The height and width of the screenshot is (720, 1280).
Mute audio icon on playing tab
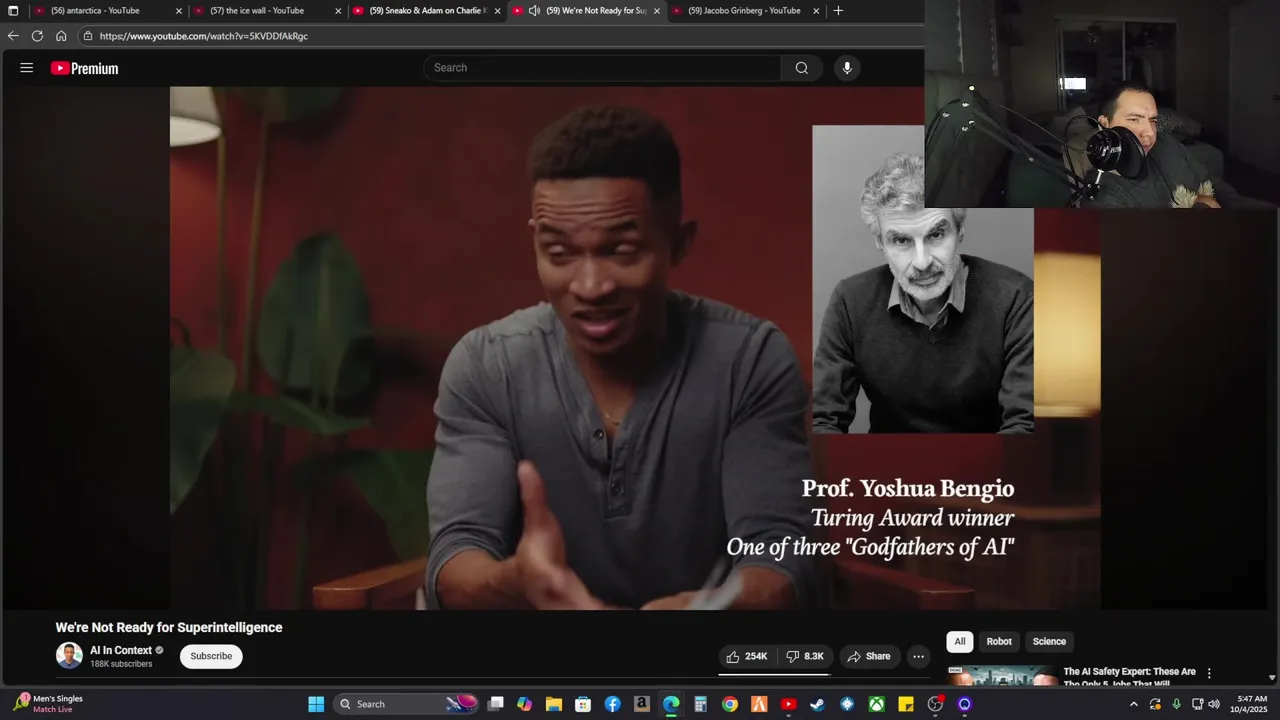point(534,11)
